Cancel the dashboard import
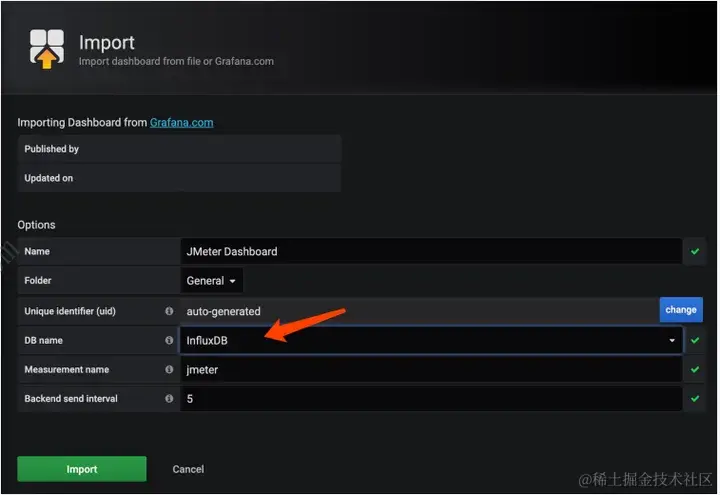The height and width of the screenshot is (495, 720). click(x=188, y=469)
